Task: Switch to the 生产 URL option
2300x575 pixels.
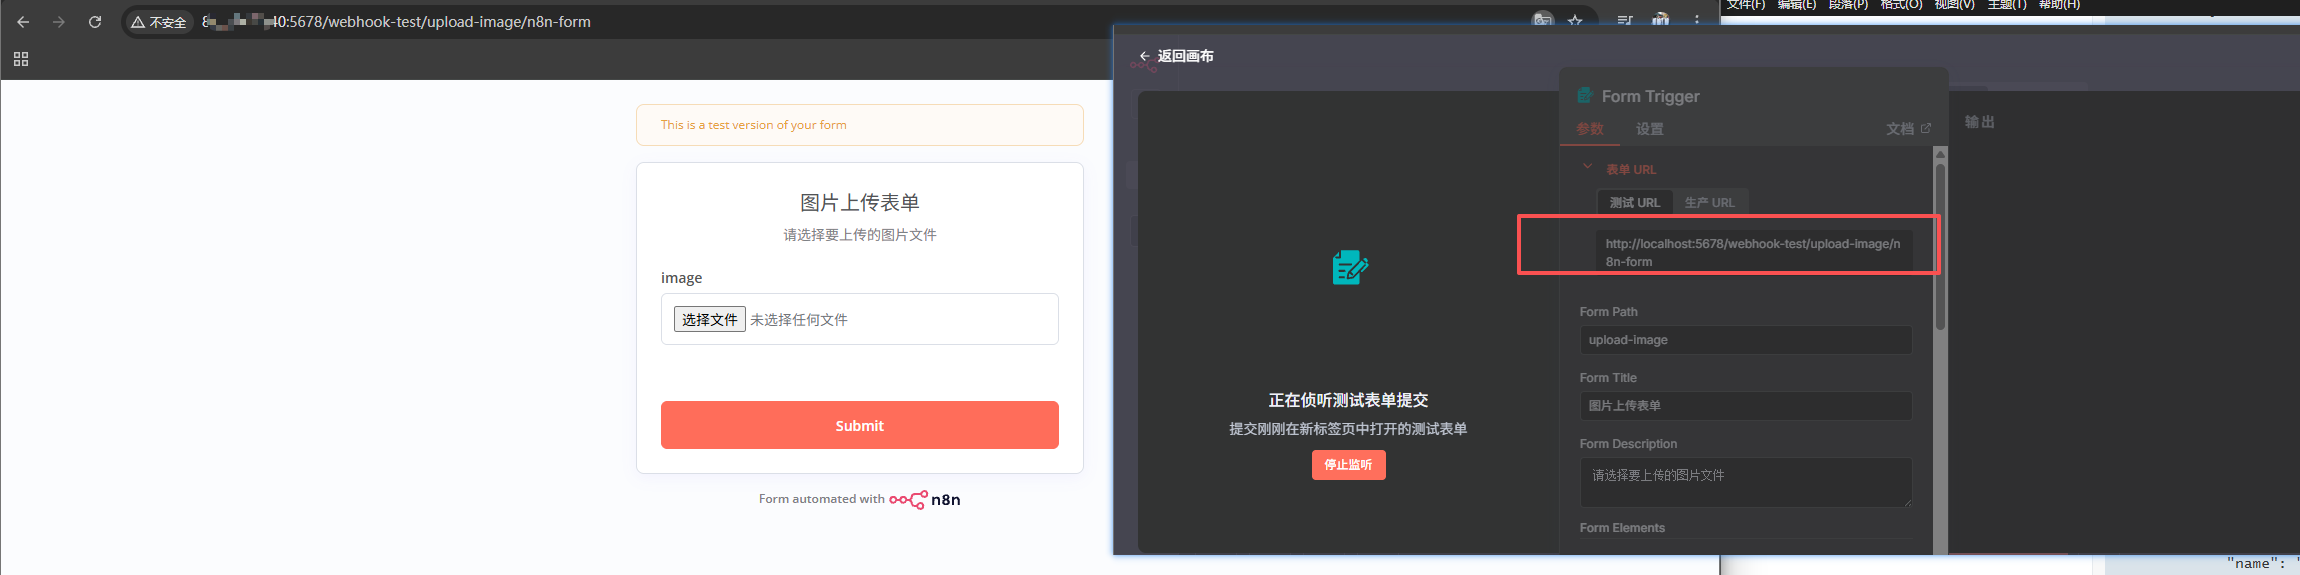Action: [1709, 203]
